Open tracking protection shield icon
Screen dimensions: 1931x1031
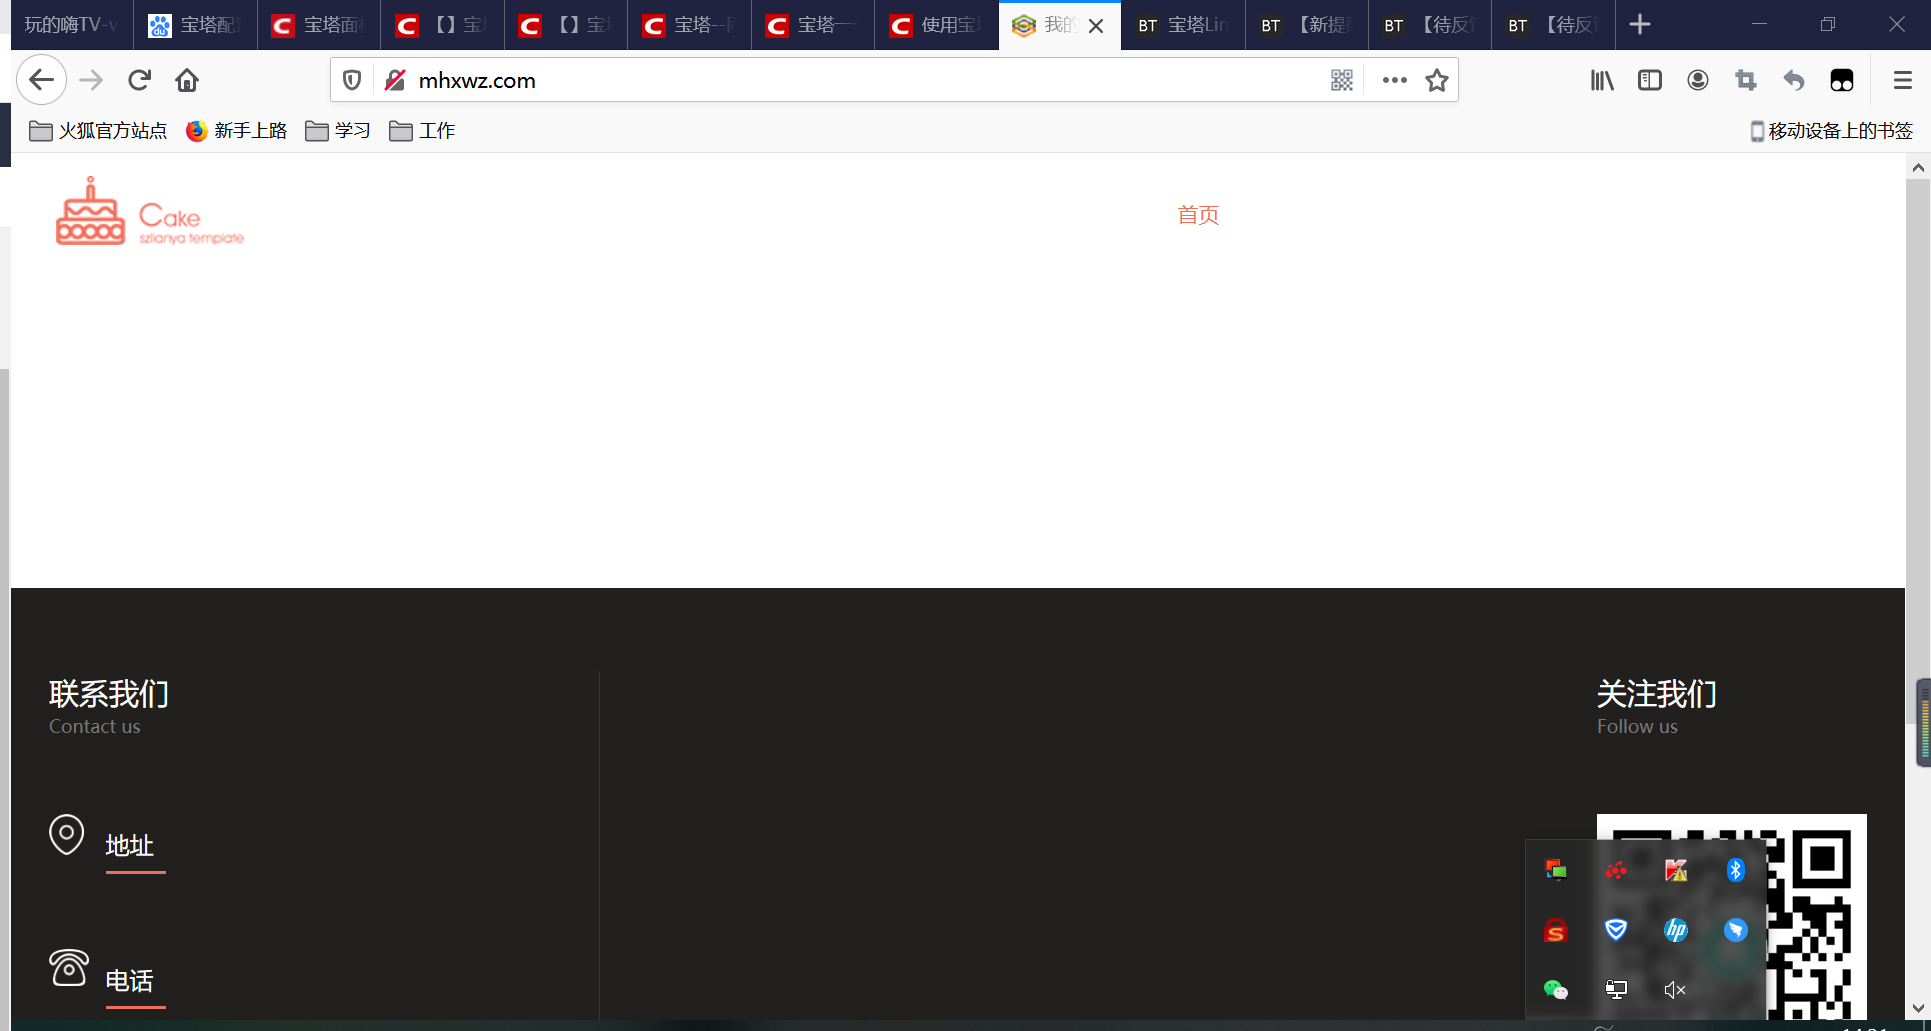[352, 80]
